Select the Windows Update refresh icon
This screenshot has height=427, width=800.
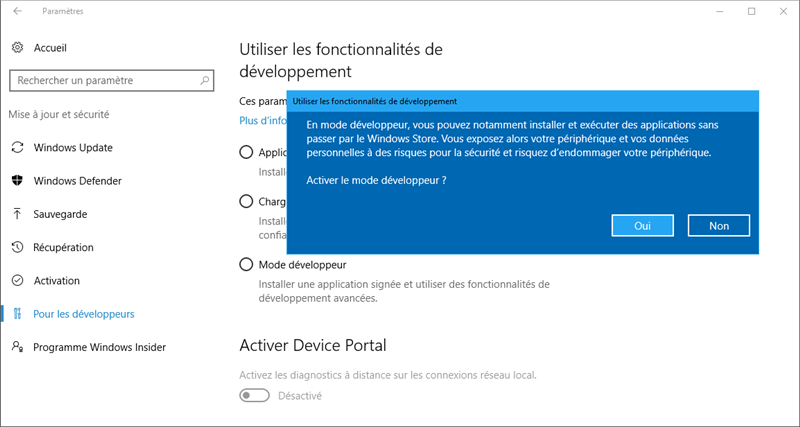[x=17, y=147]
